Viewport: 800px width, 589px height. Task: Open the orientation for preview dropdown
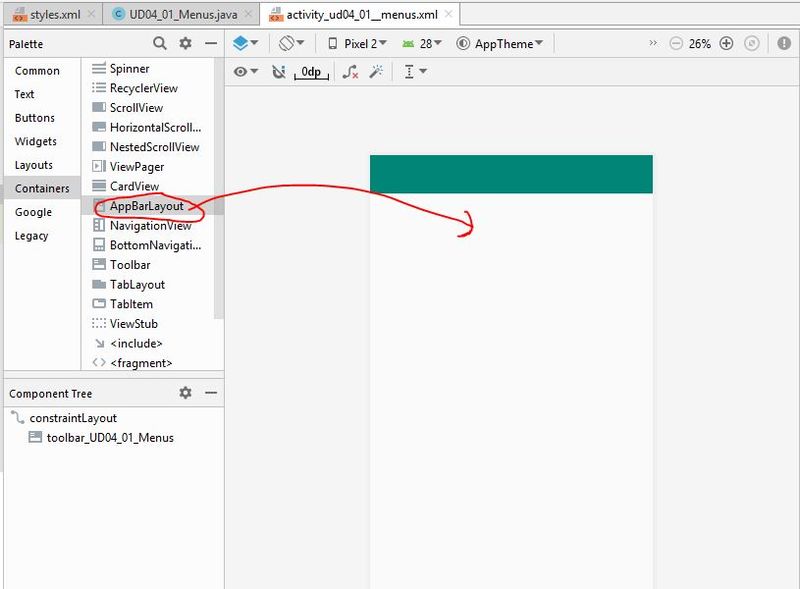tap(291, 43)
